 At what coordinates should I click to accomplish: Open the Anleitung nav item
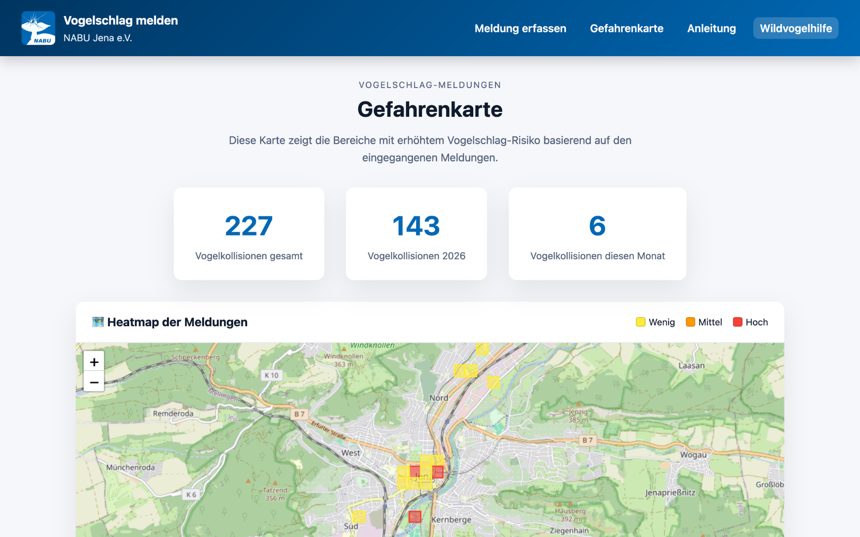click(711, 29)
